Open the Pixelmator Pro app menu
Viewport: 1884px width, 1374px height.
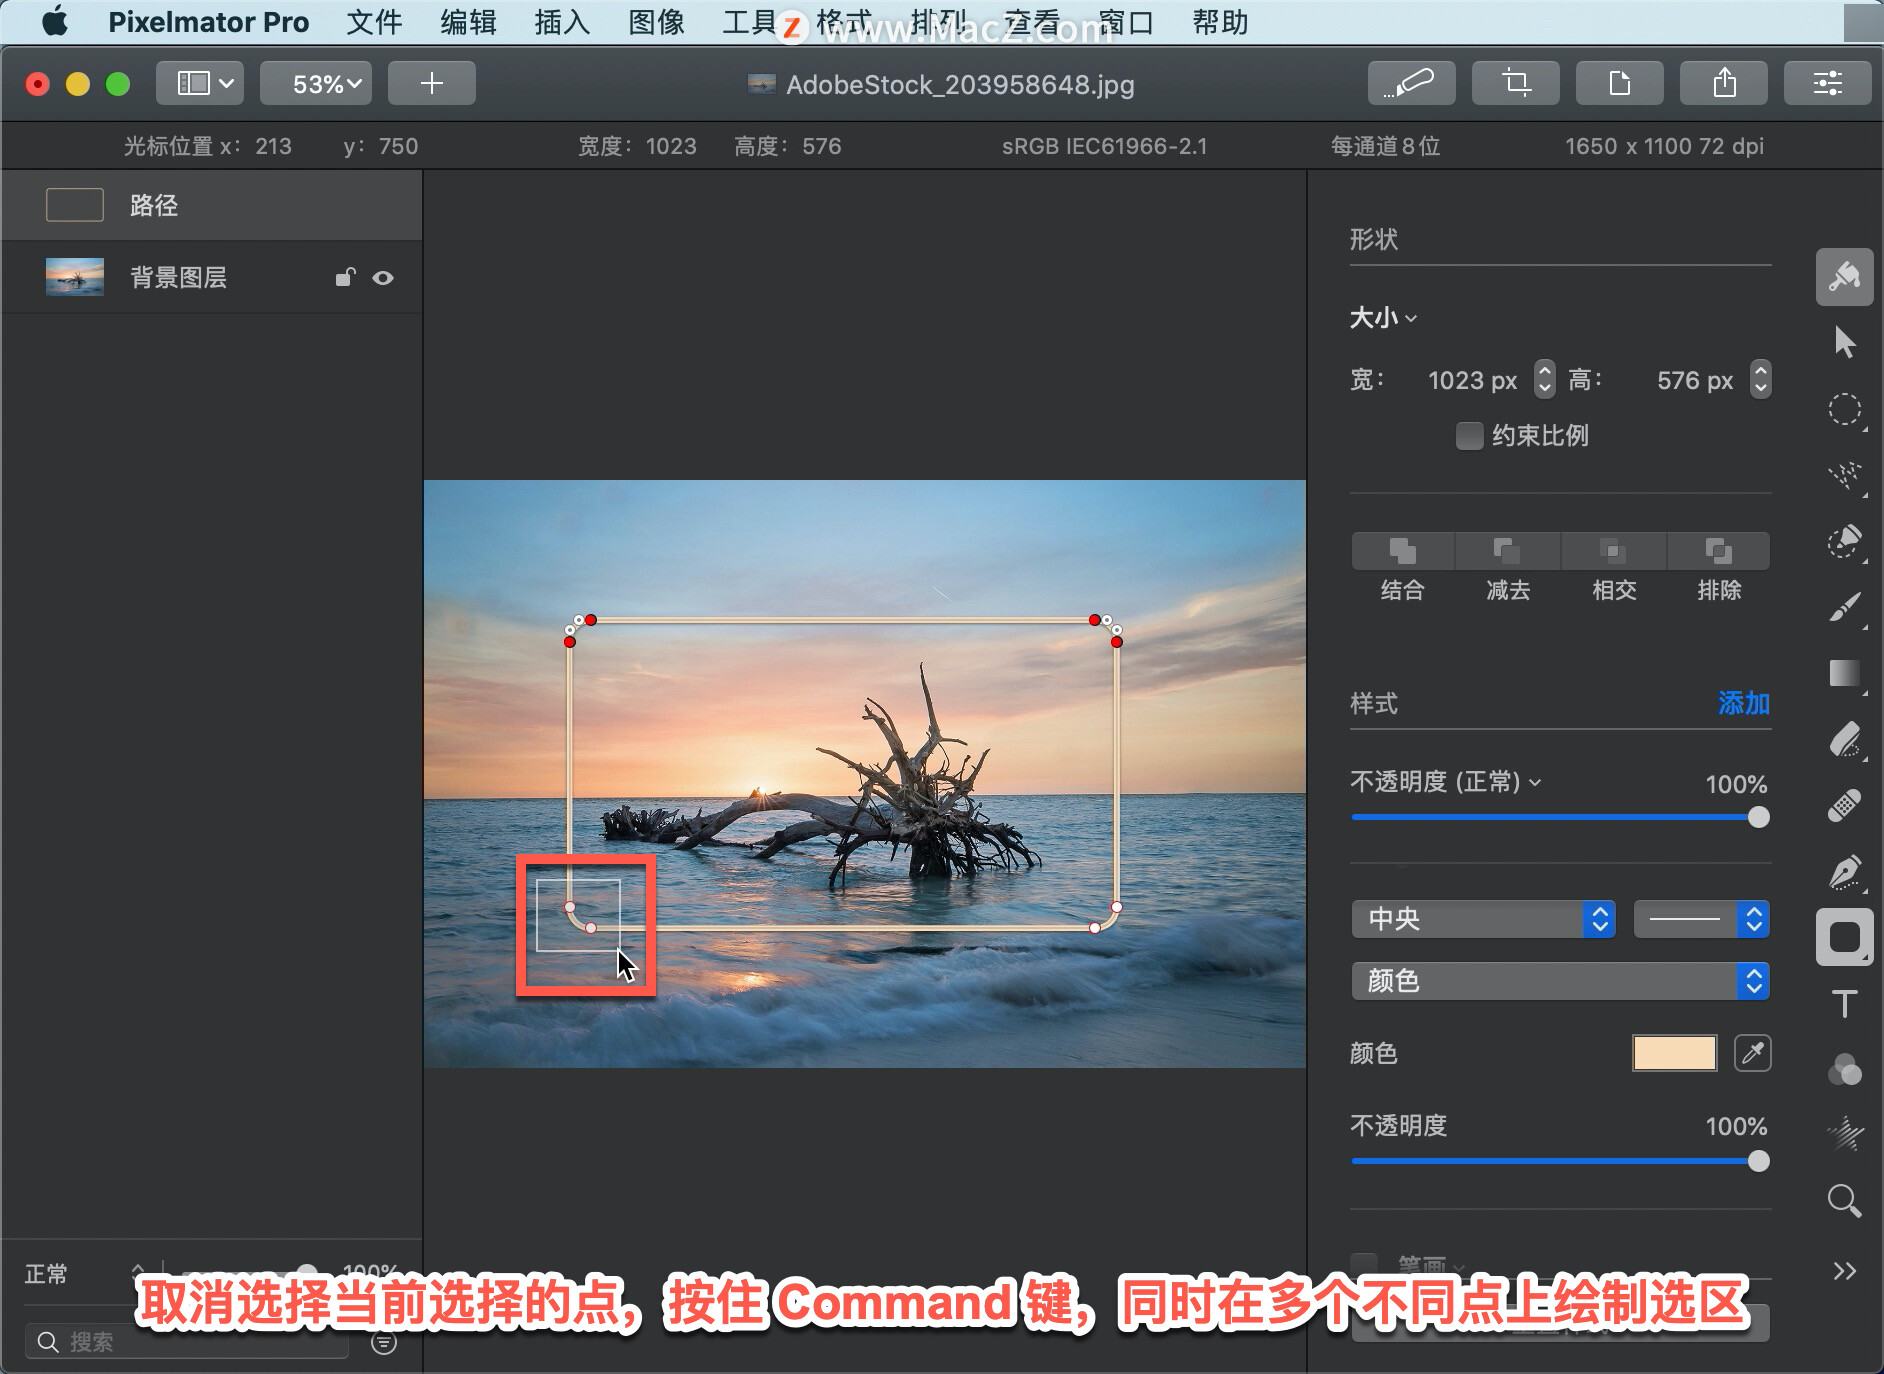click(208, 22)
